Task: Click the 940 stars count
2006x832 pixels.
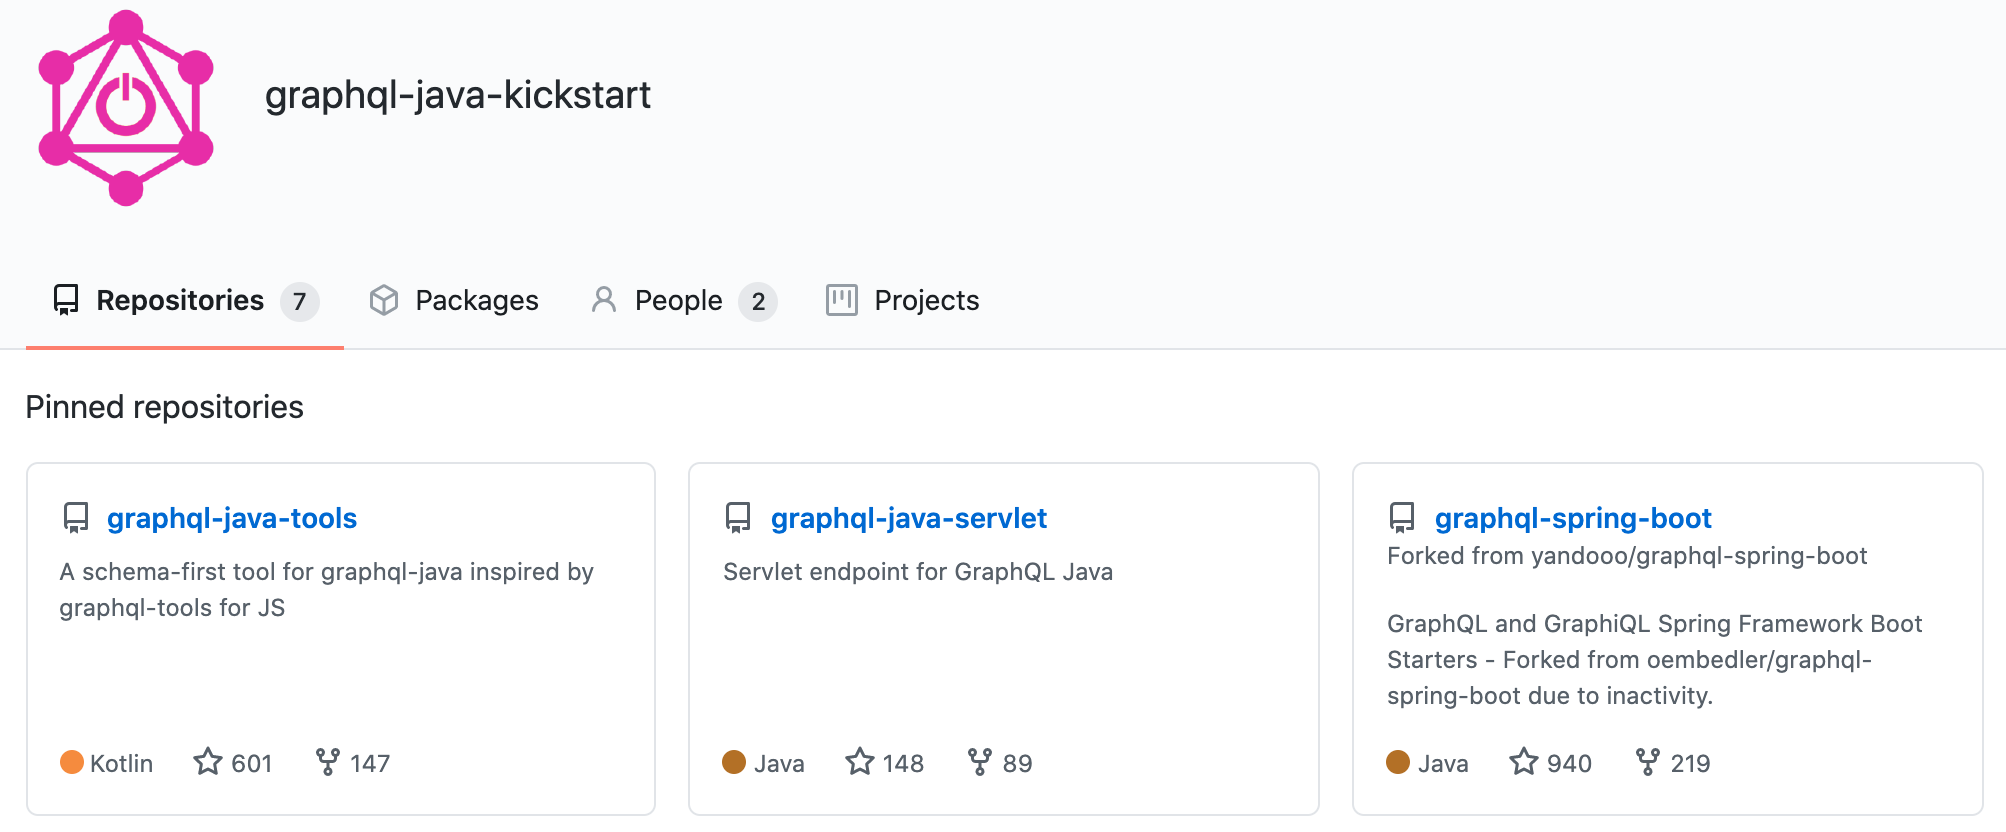Action: (x=1569, y=764)
